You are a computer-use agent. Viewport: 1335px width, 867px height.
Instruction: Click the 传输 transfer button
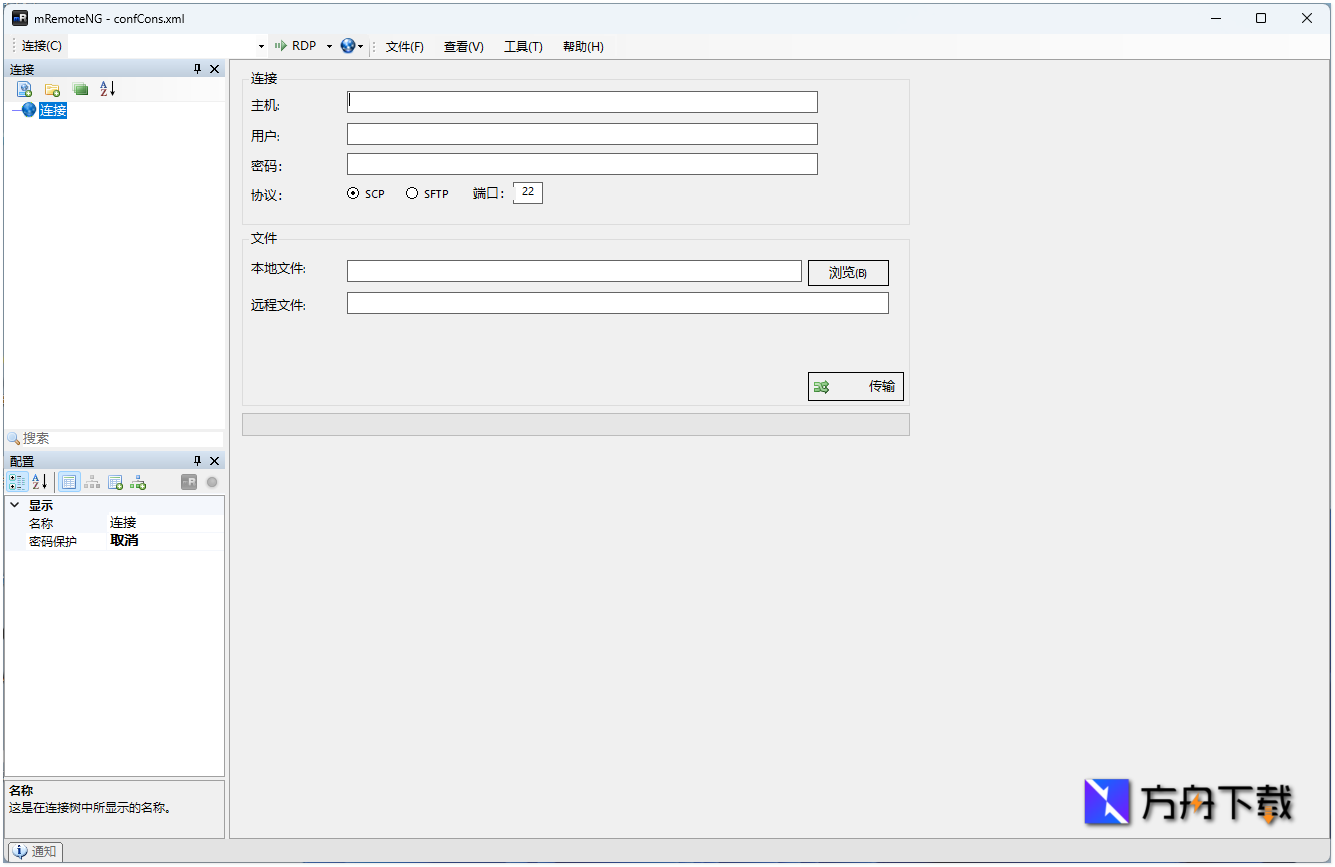856,387
